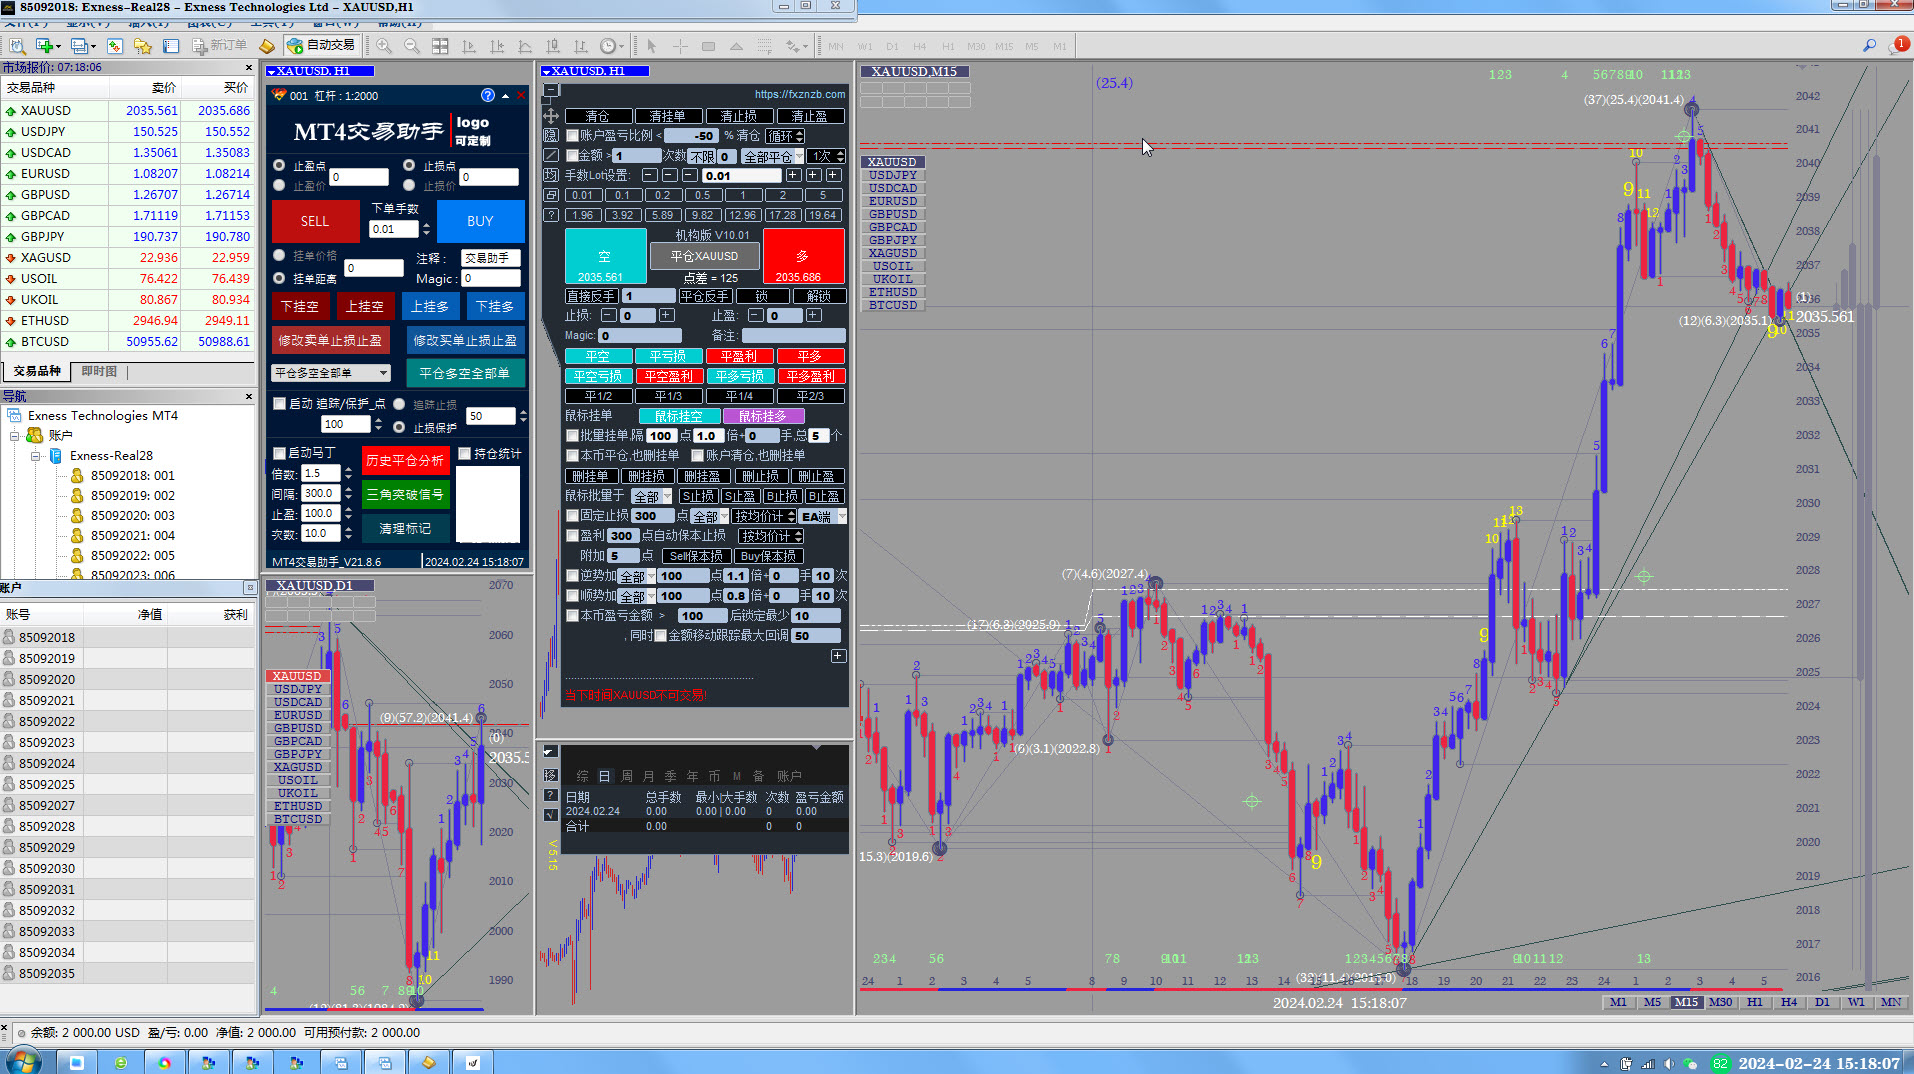Enable 持仓统计 checkbox
The width and height of the screenshot is (1914, 1074).
pos(465,453)
